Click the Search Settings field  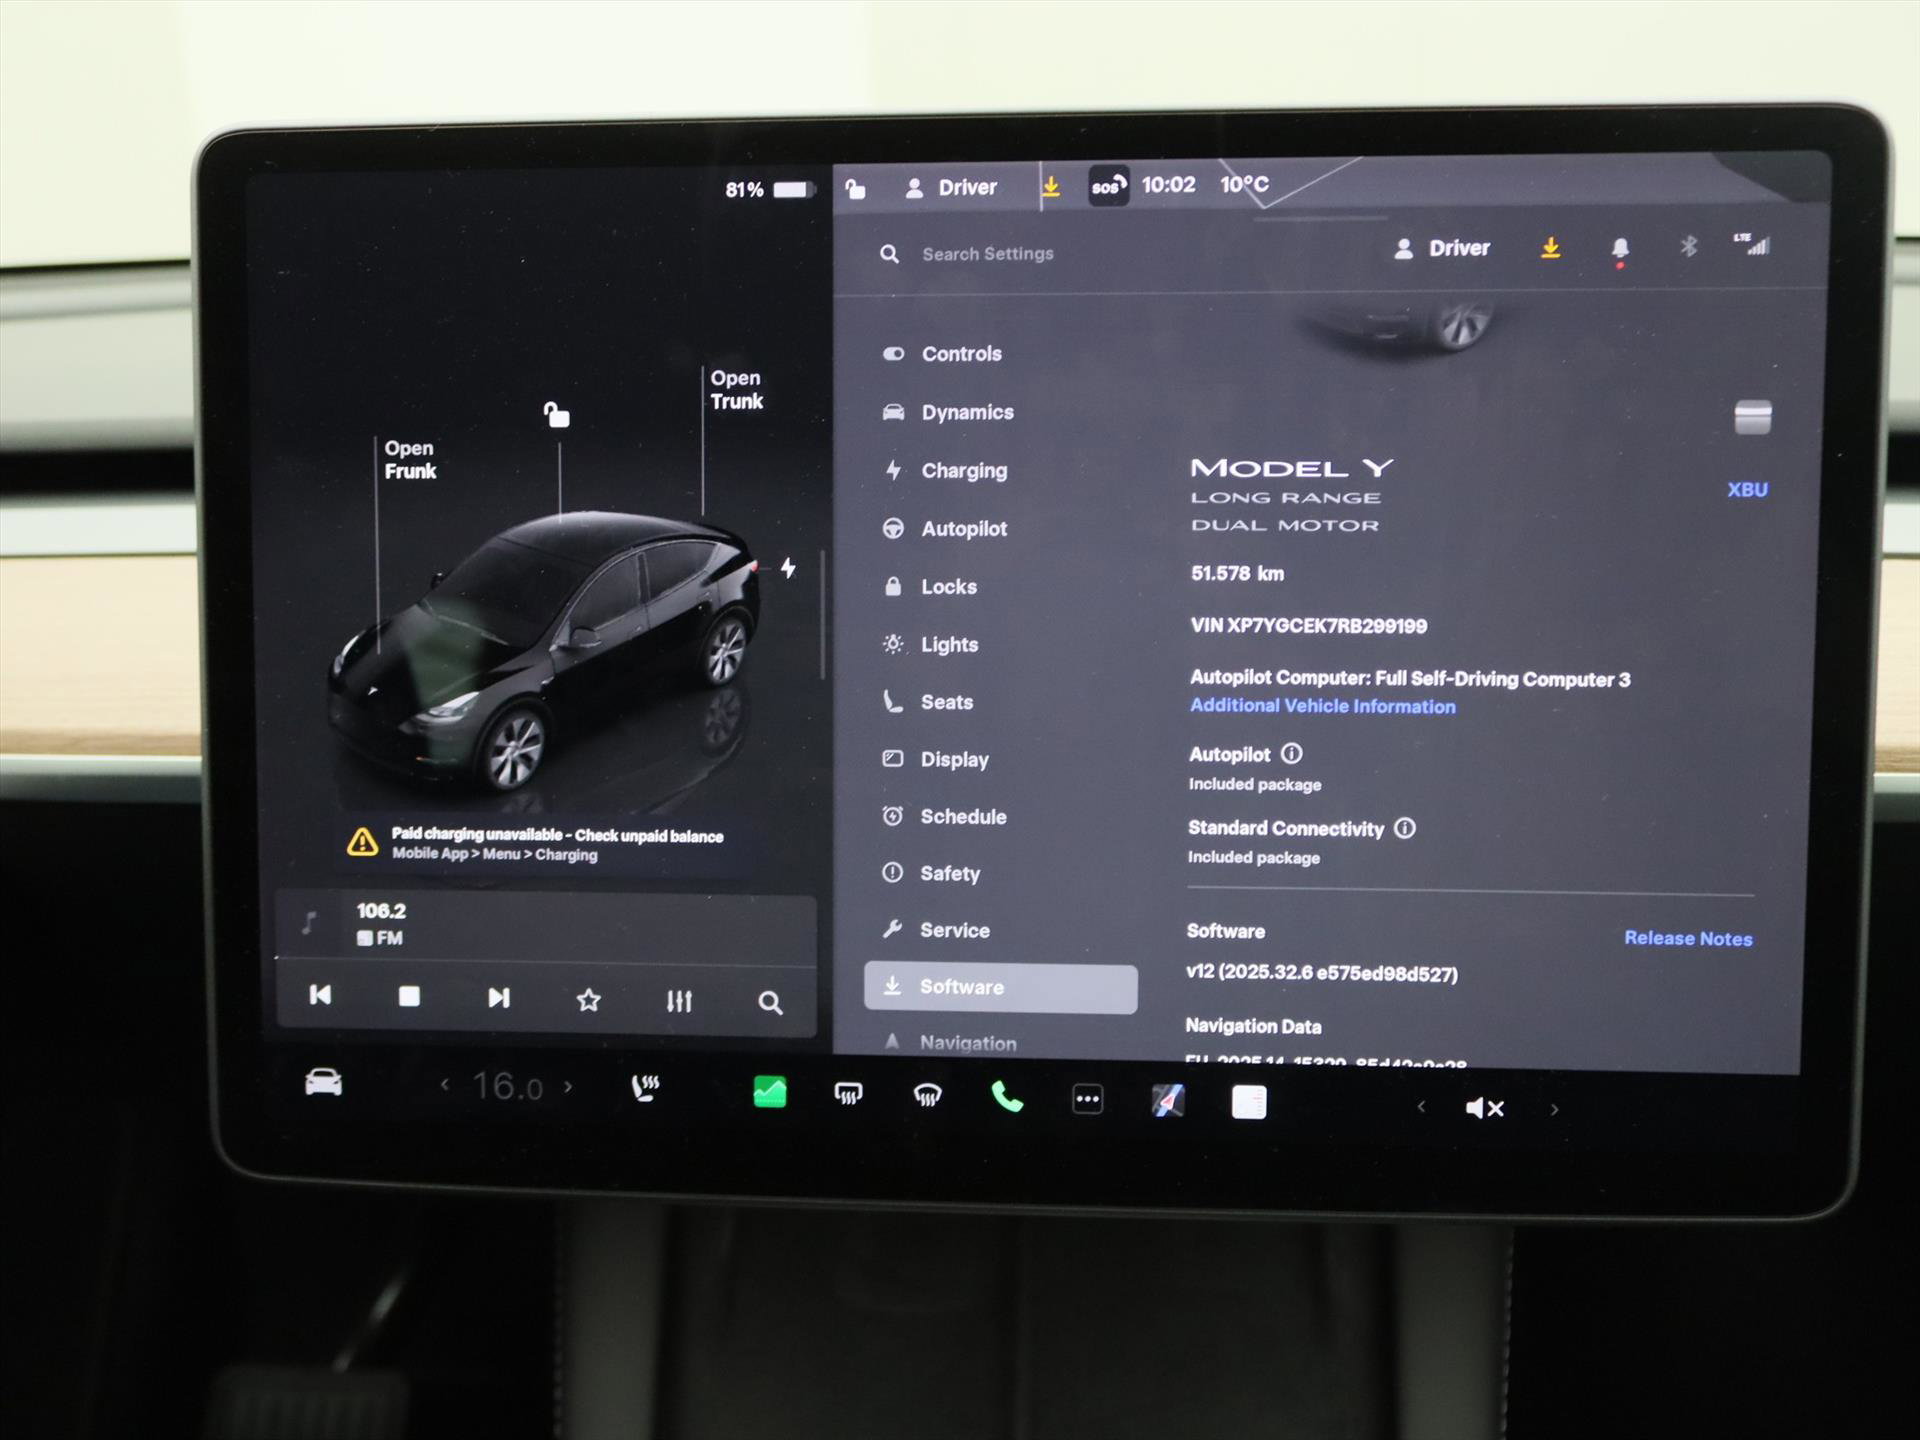tap(987, 254)
